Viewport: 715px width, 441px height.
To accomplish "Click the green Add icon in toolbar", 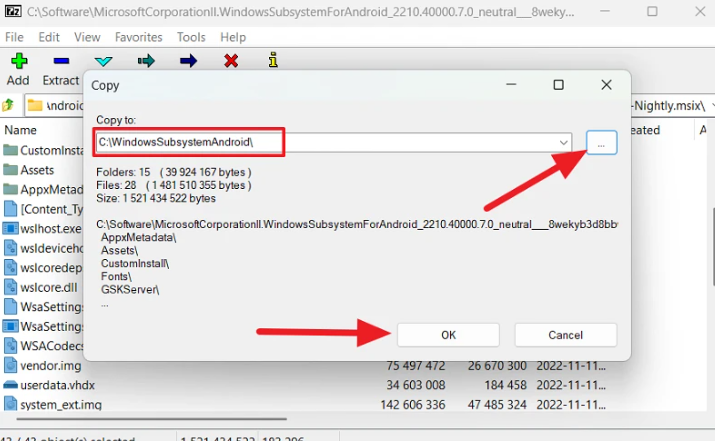I will pyautogui.click(x=19, y=61).
